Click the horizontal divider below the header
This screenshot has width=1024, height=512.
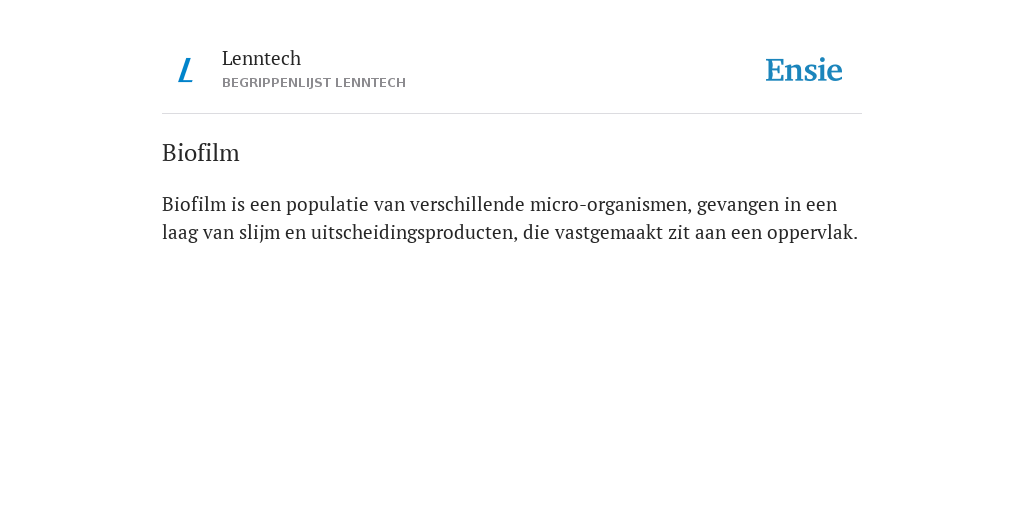[512, 114]
